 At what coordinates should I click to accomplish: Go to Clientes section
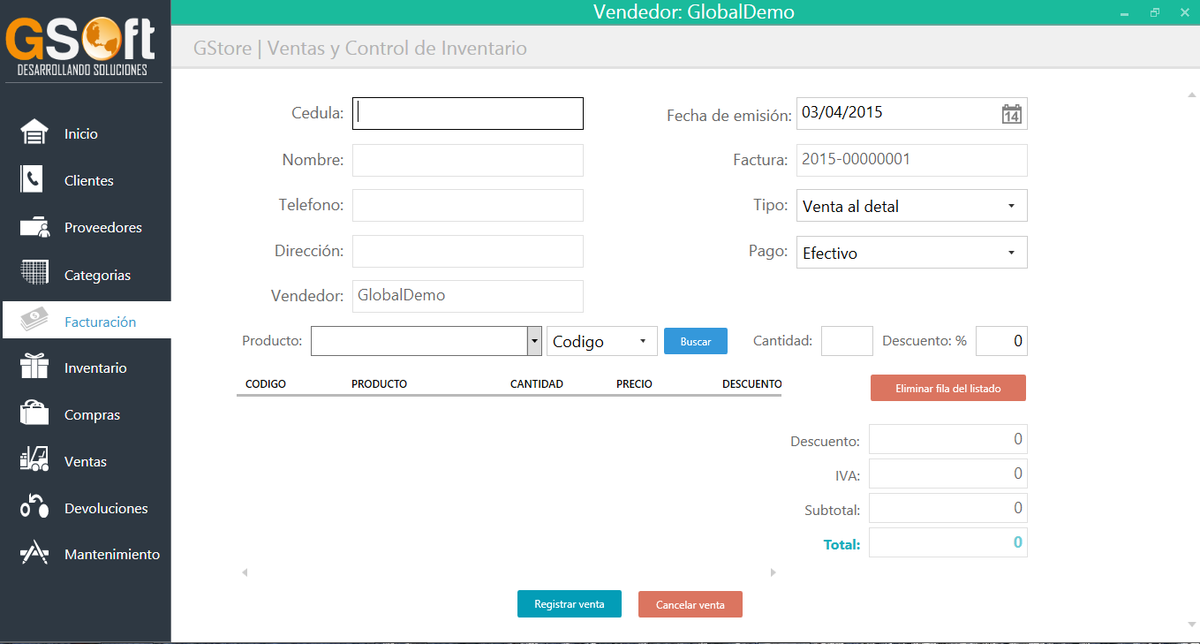(89, 181)
